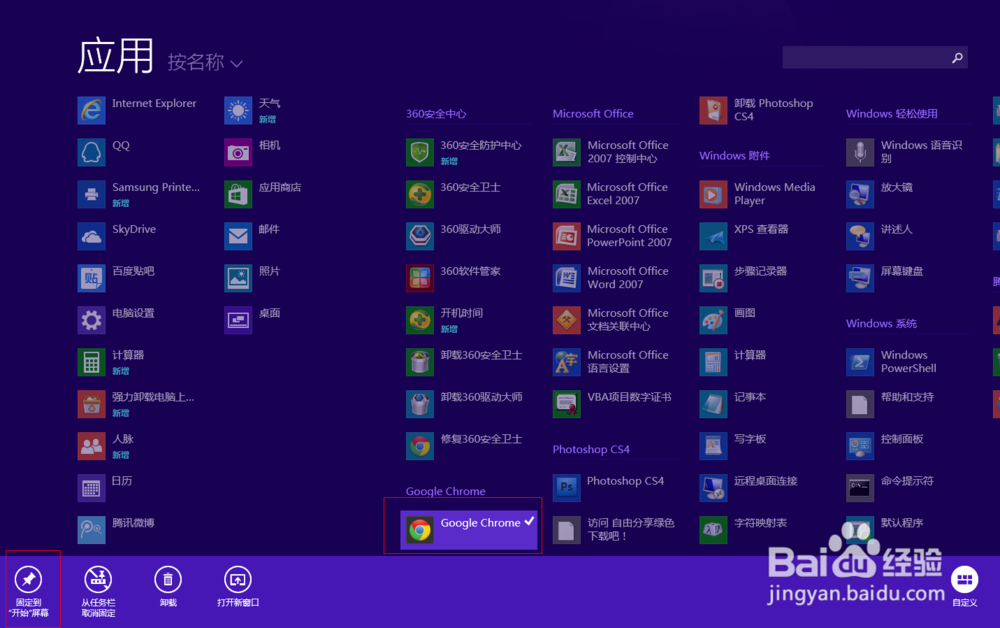Open the 相机 camera icon
The image size is (1000, 628).
click(238, 152)
